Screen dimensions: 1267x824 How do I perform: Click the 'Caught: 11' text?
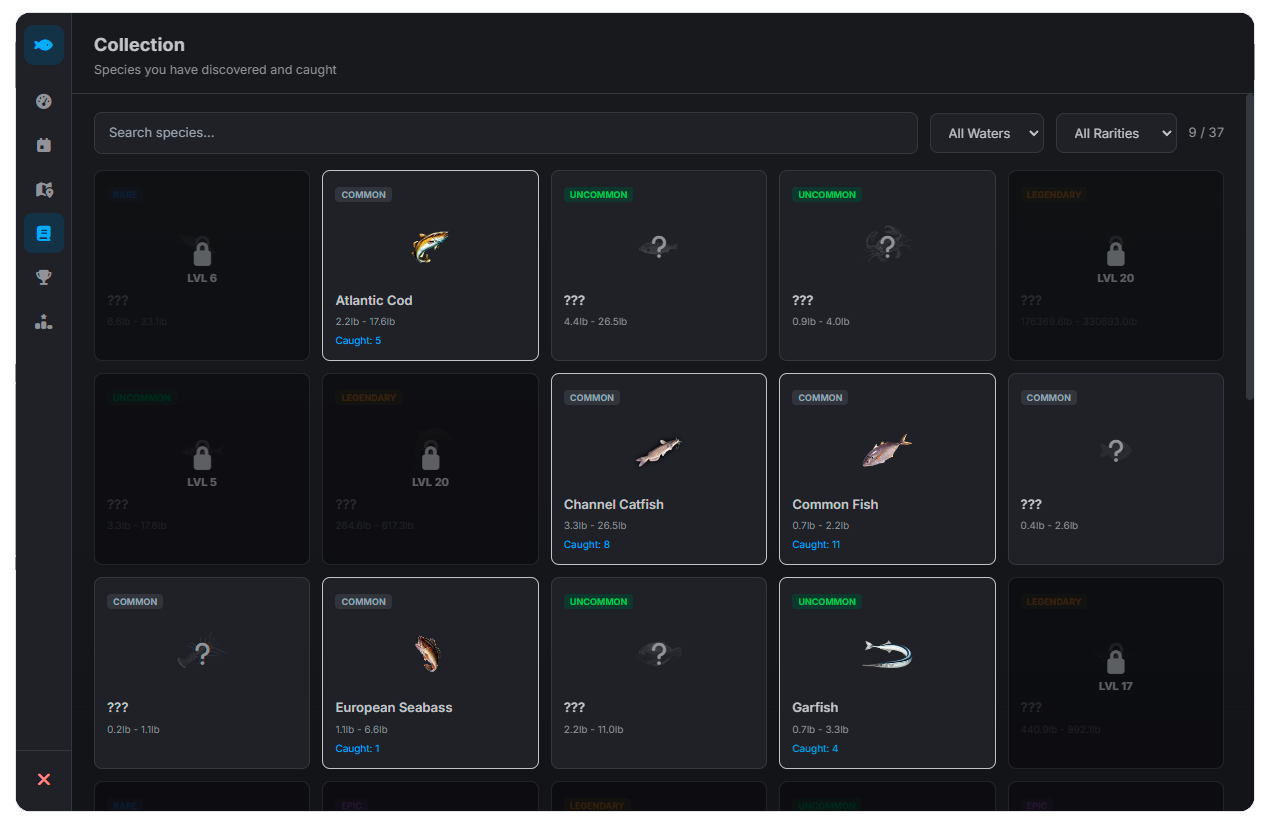[x=816, y=545]
